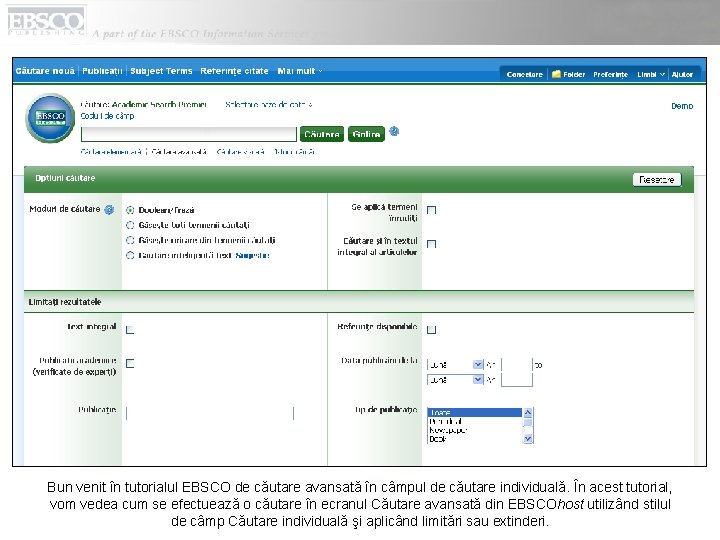720x540 pixels.
Task: Go to Publicații in top navigation
Action: (102, 71)
